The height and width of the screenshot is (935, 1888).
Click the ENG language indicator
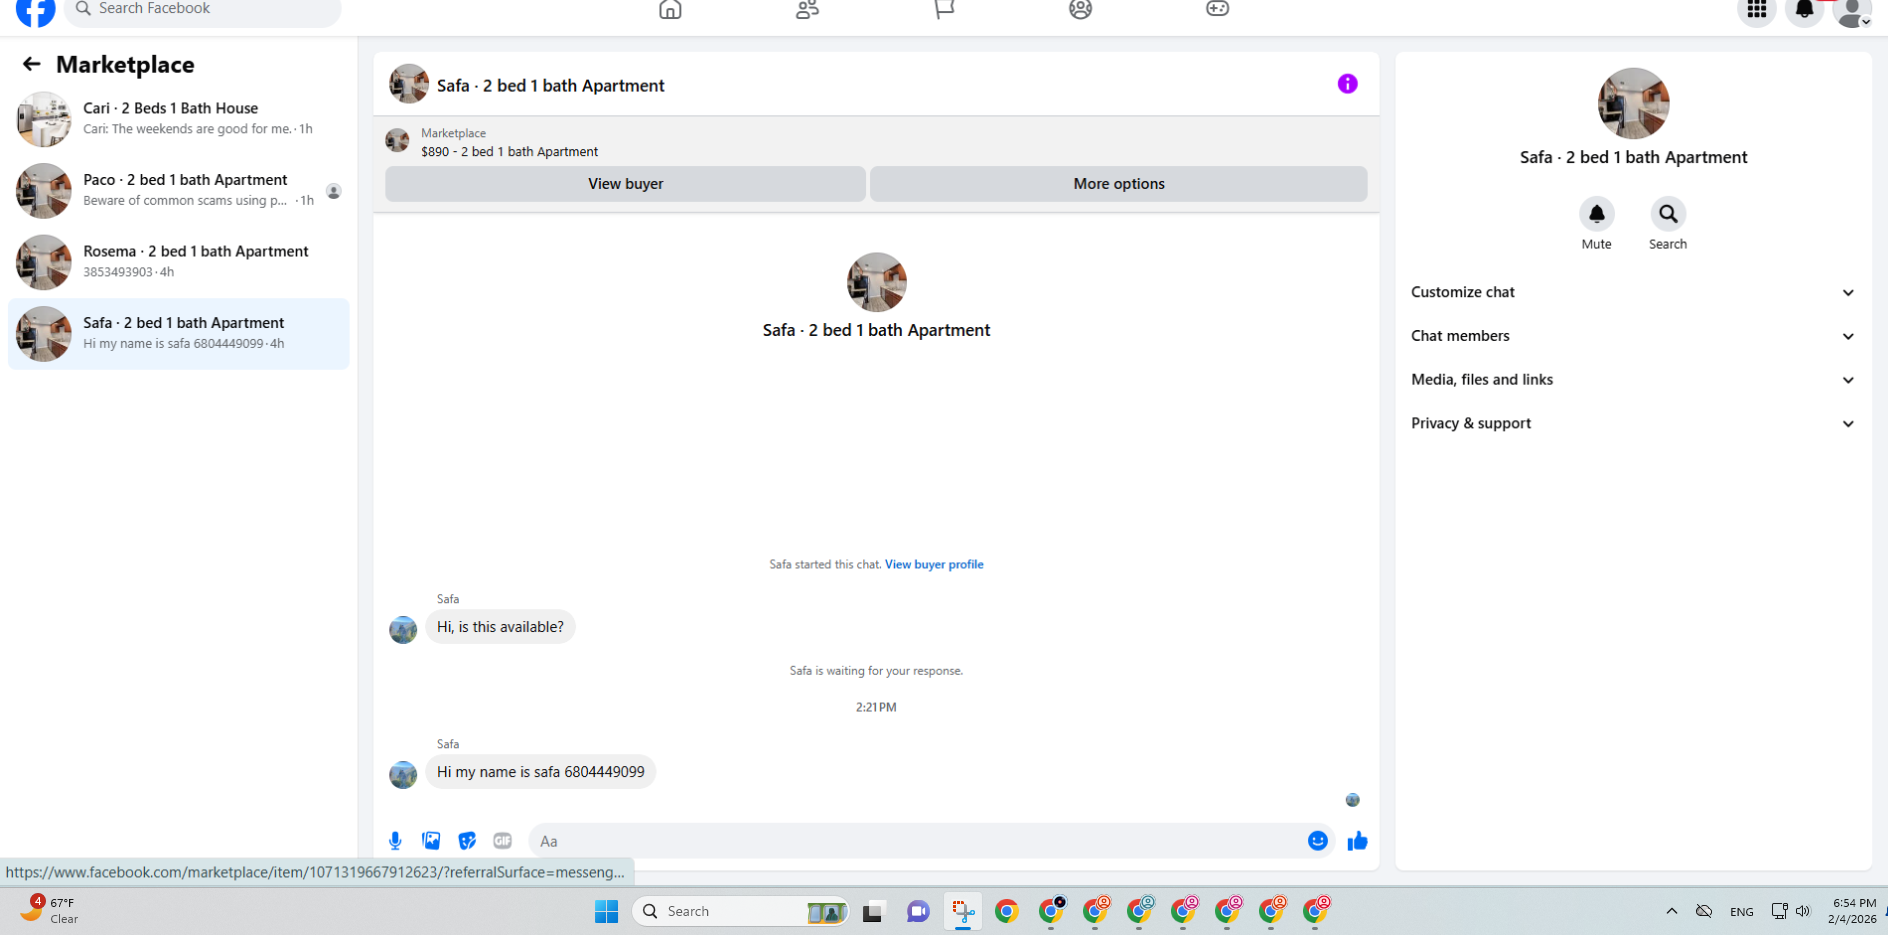[x=1741, y=912]
